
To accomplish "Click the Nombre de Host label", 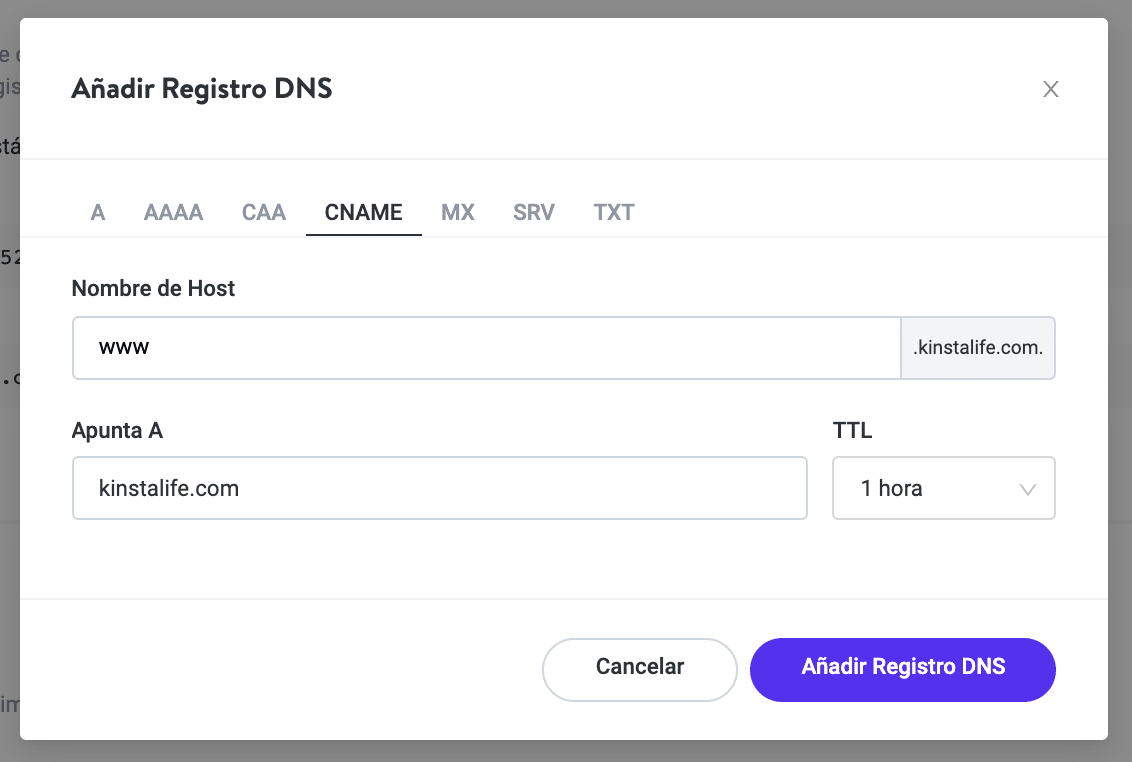I will pos(153,288).
